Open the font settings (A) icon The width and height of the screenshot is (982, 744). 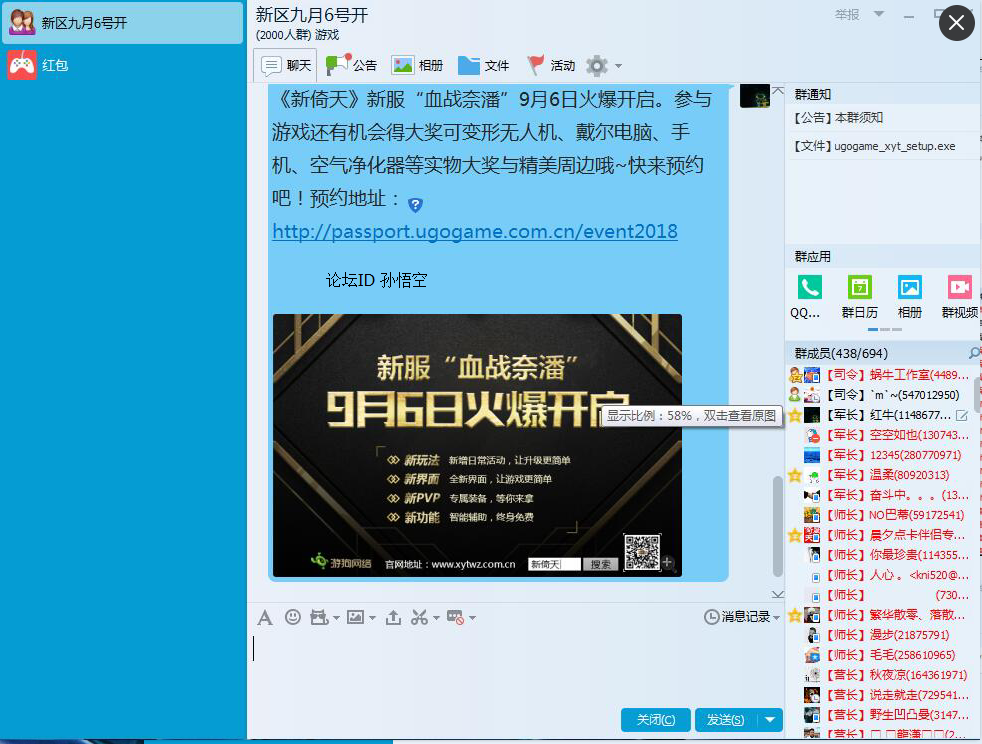tap(265, 617)
